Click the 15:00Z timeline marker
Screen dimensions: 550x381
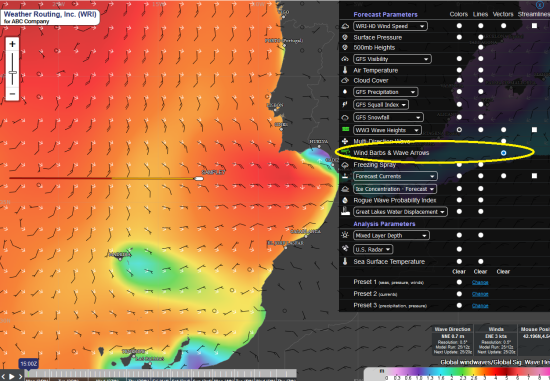[28, 363]
